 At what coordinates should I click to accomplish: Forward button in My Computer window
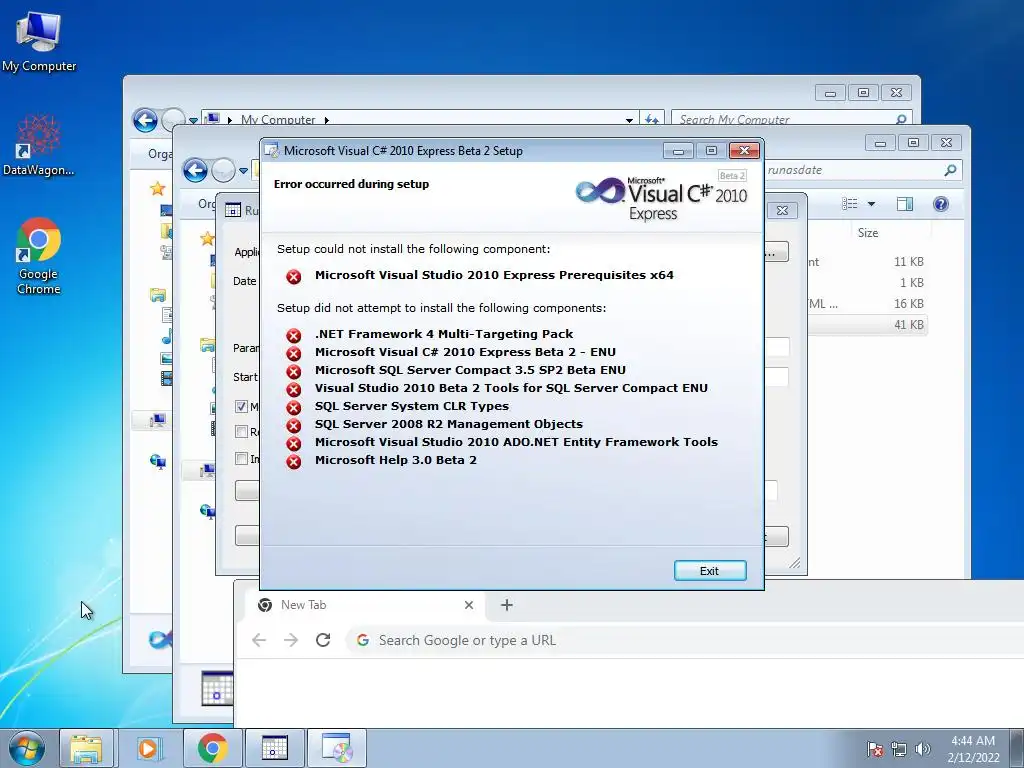point(173,120)
